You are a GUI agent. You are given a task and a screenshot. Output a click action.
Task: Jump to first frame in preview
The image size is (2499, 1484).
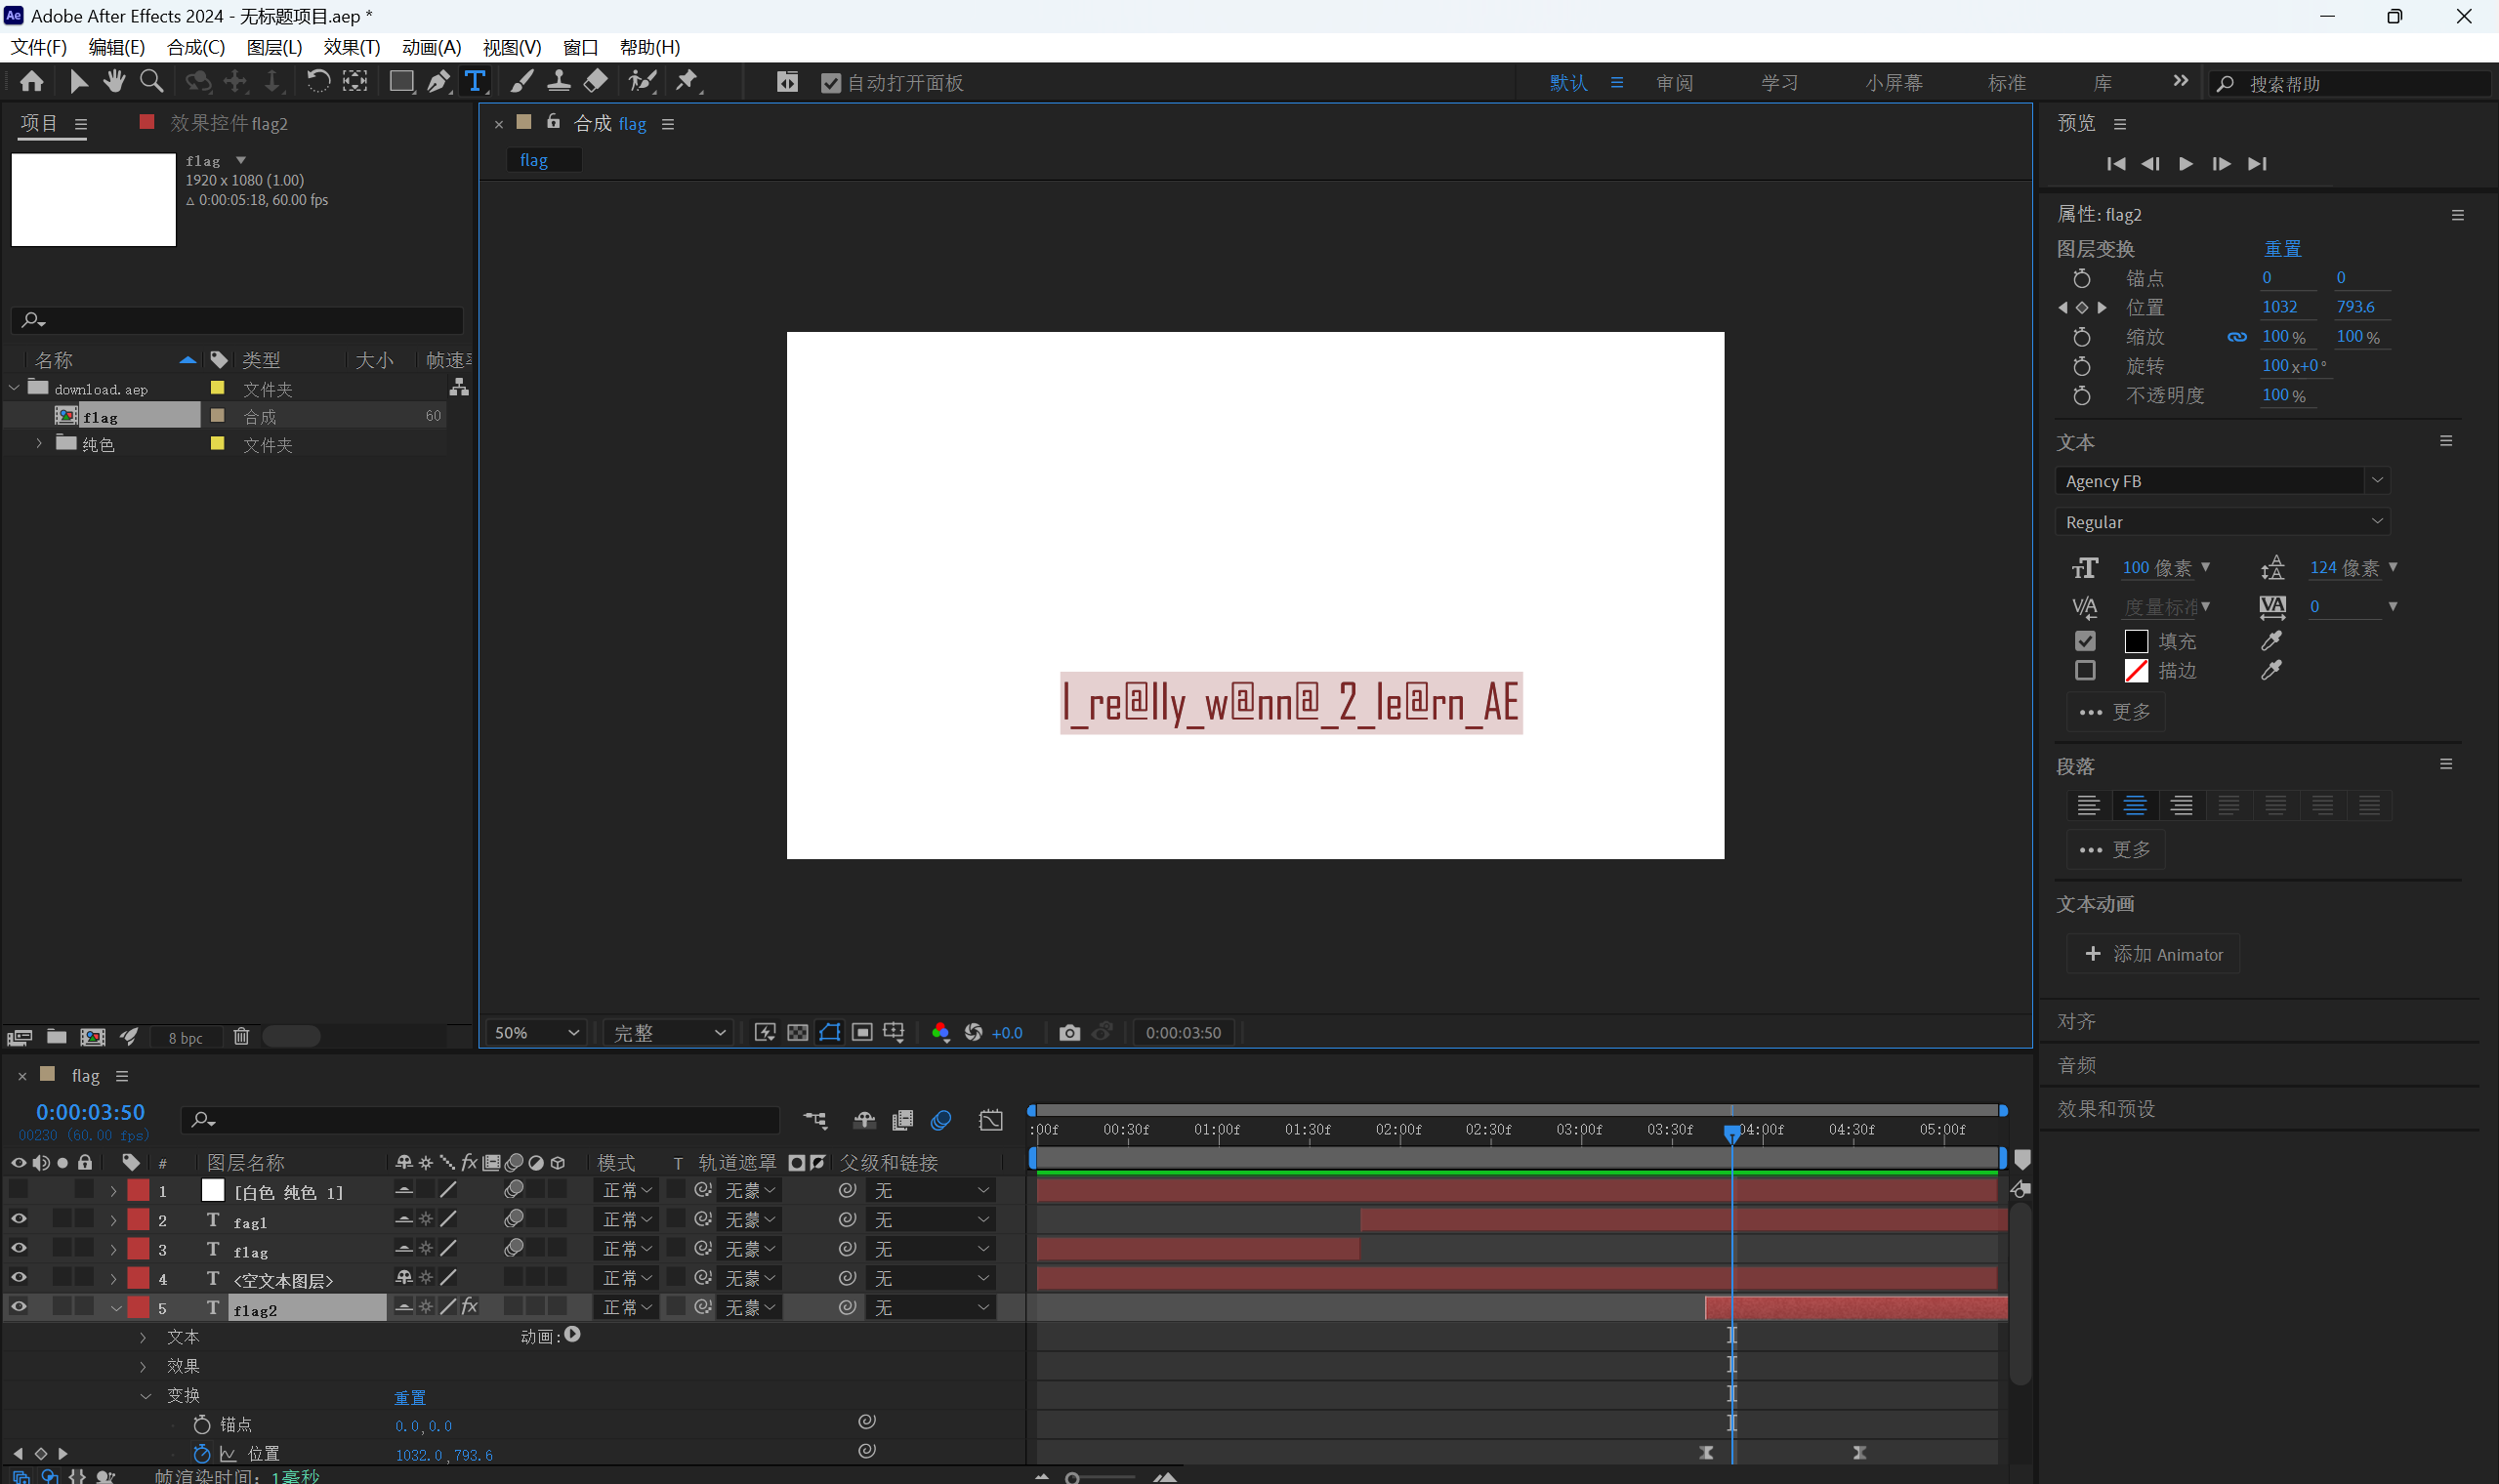click(x=2115, y=163)
